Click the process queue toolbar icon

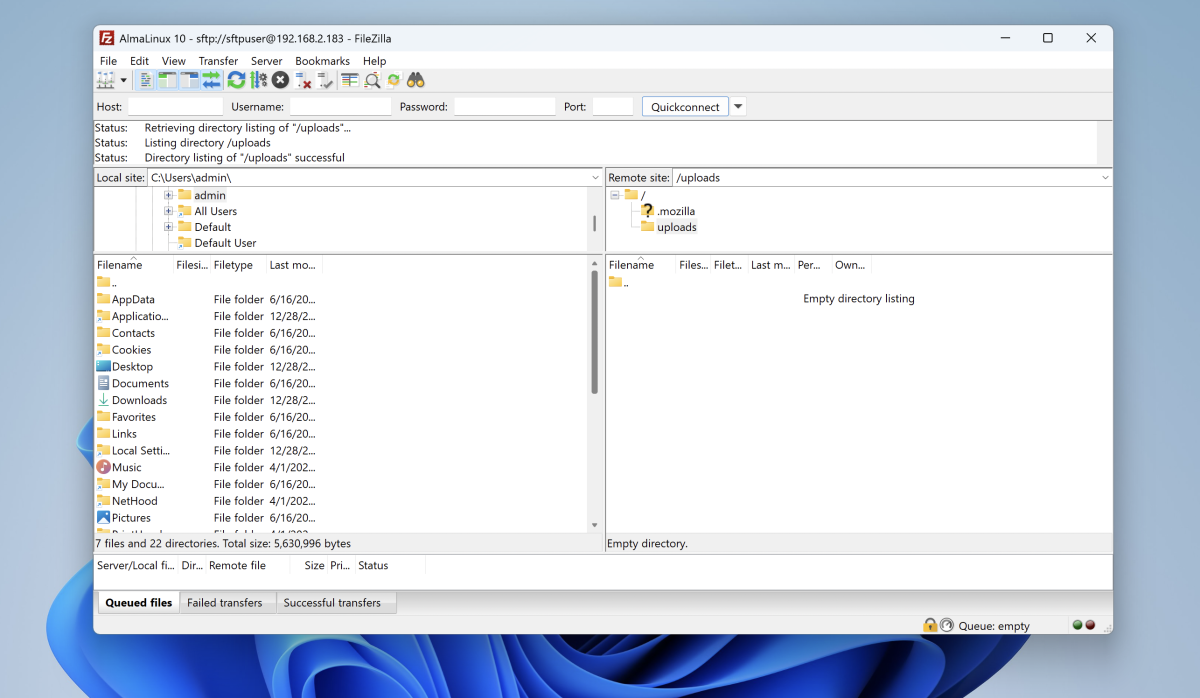(x=258, y=80)
